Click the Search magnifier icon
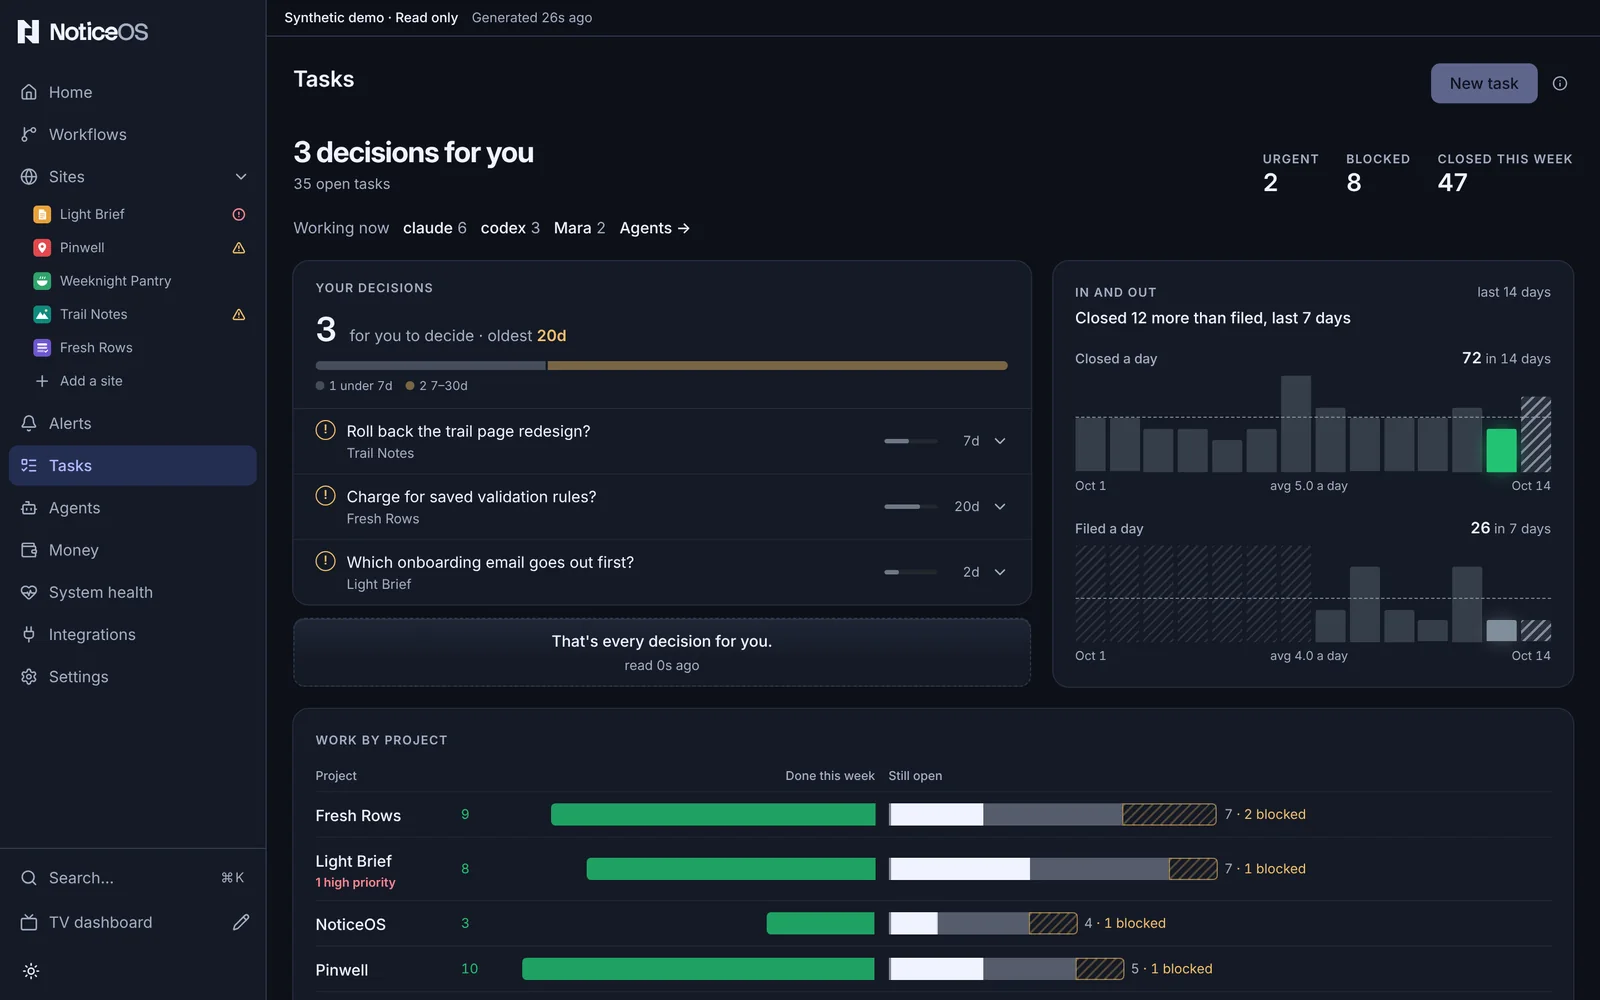 [x=29, y=878]
